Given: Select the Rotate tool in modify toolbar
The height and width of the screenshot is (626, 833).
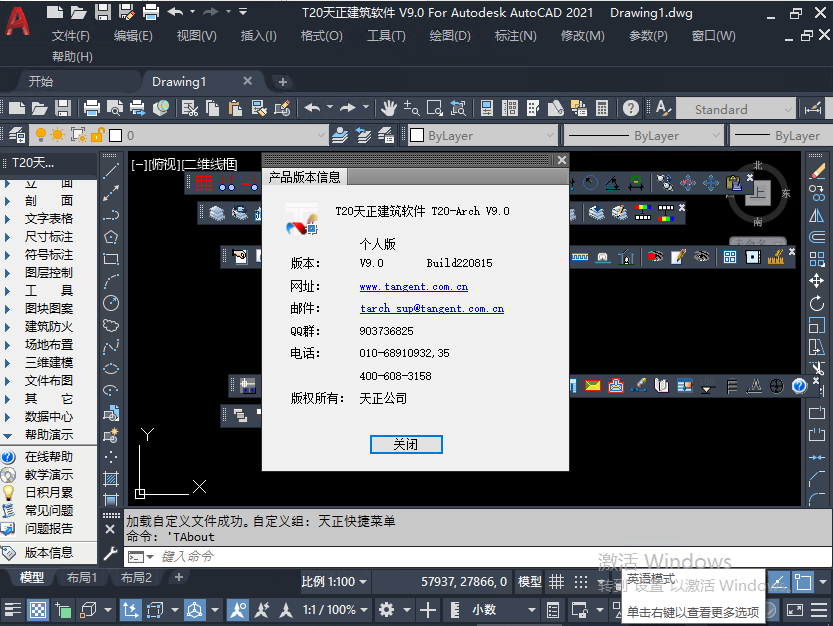Looking at the screenshot, I should tap(817, 303).
